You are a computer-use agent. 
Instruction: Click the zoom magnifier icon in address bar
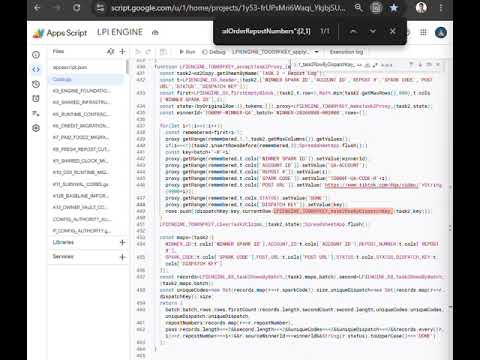[358, 7]
